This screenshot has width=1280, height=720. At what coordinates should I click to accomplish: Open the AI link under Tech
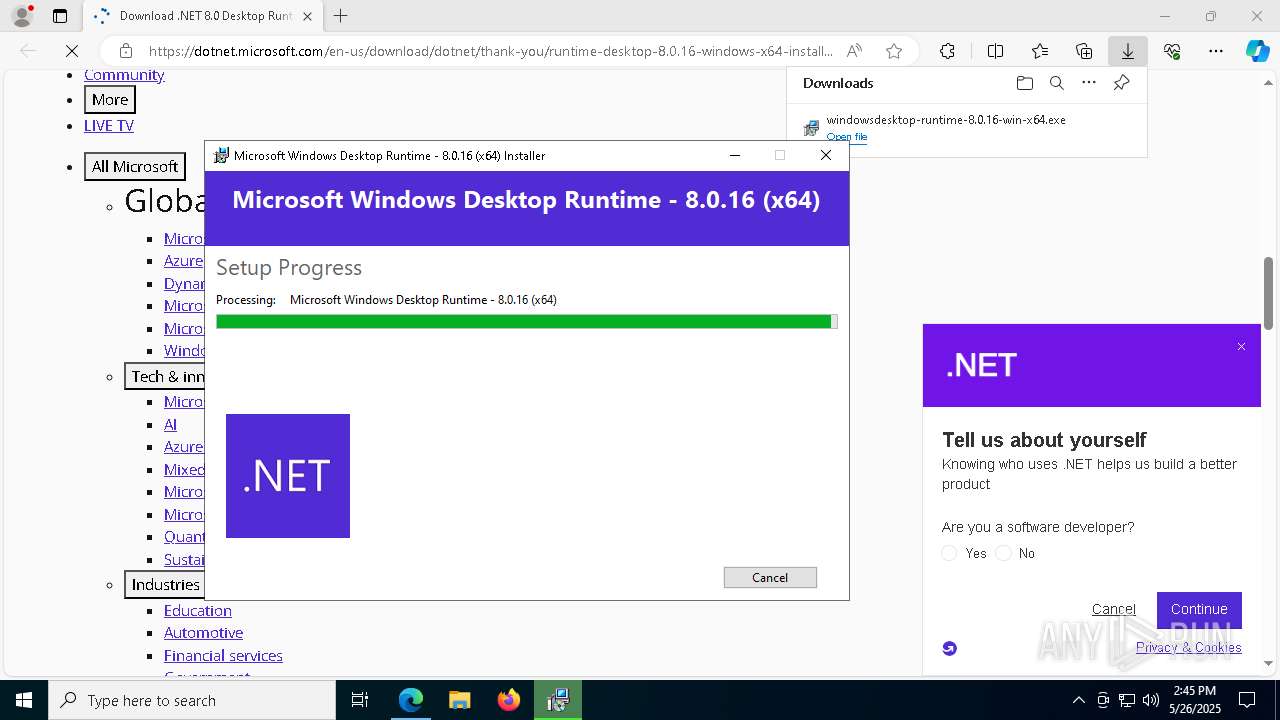pyautogui.click(x=170, y=424)
